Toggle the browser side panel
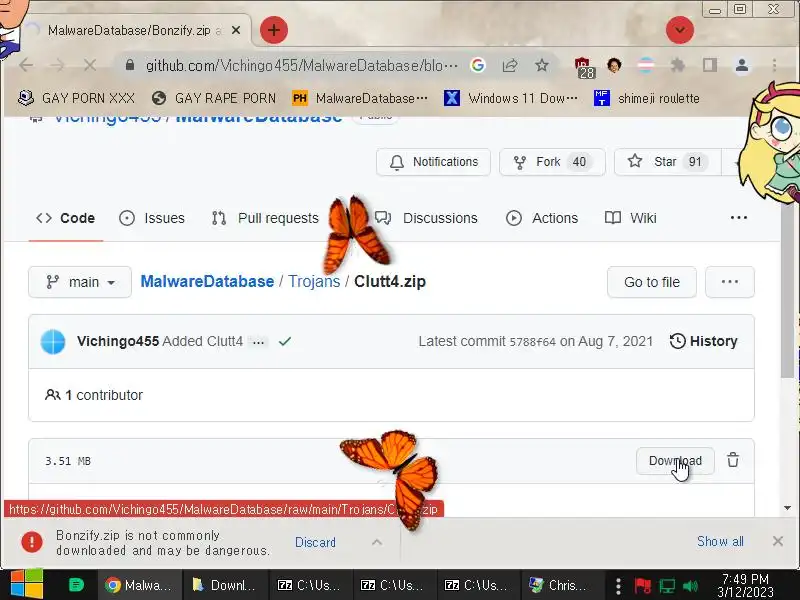 (x=709, y=65)
